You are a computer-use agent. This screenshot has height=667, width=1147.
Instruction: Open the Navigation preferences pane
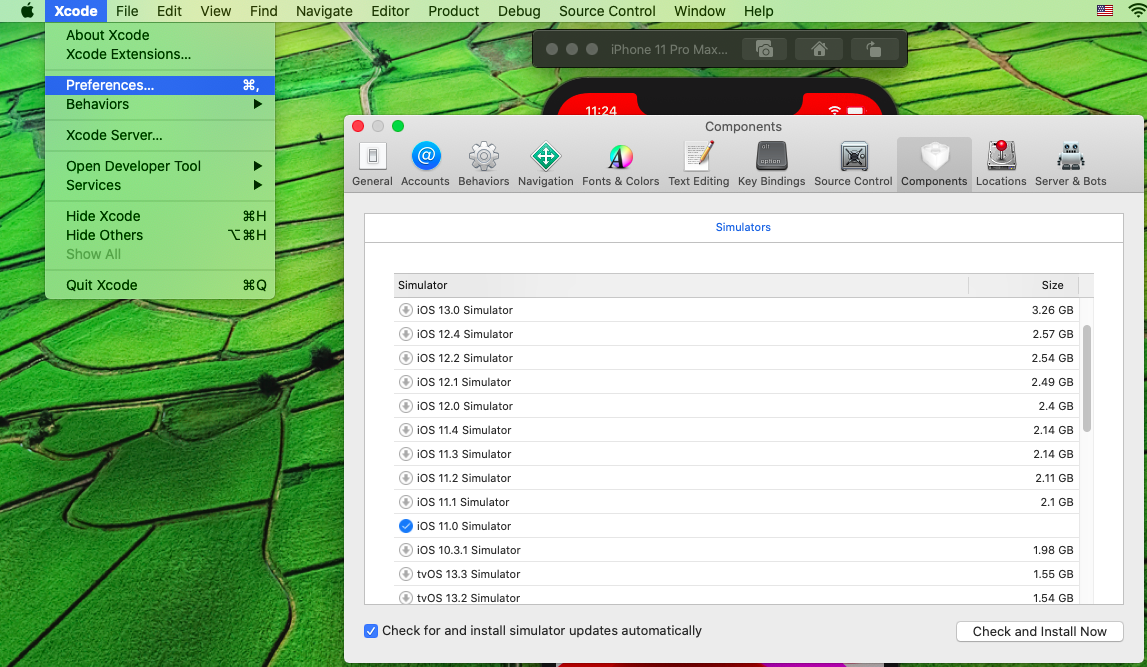coord(546,164)
